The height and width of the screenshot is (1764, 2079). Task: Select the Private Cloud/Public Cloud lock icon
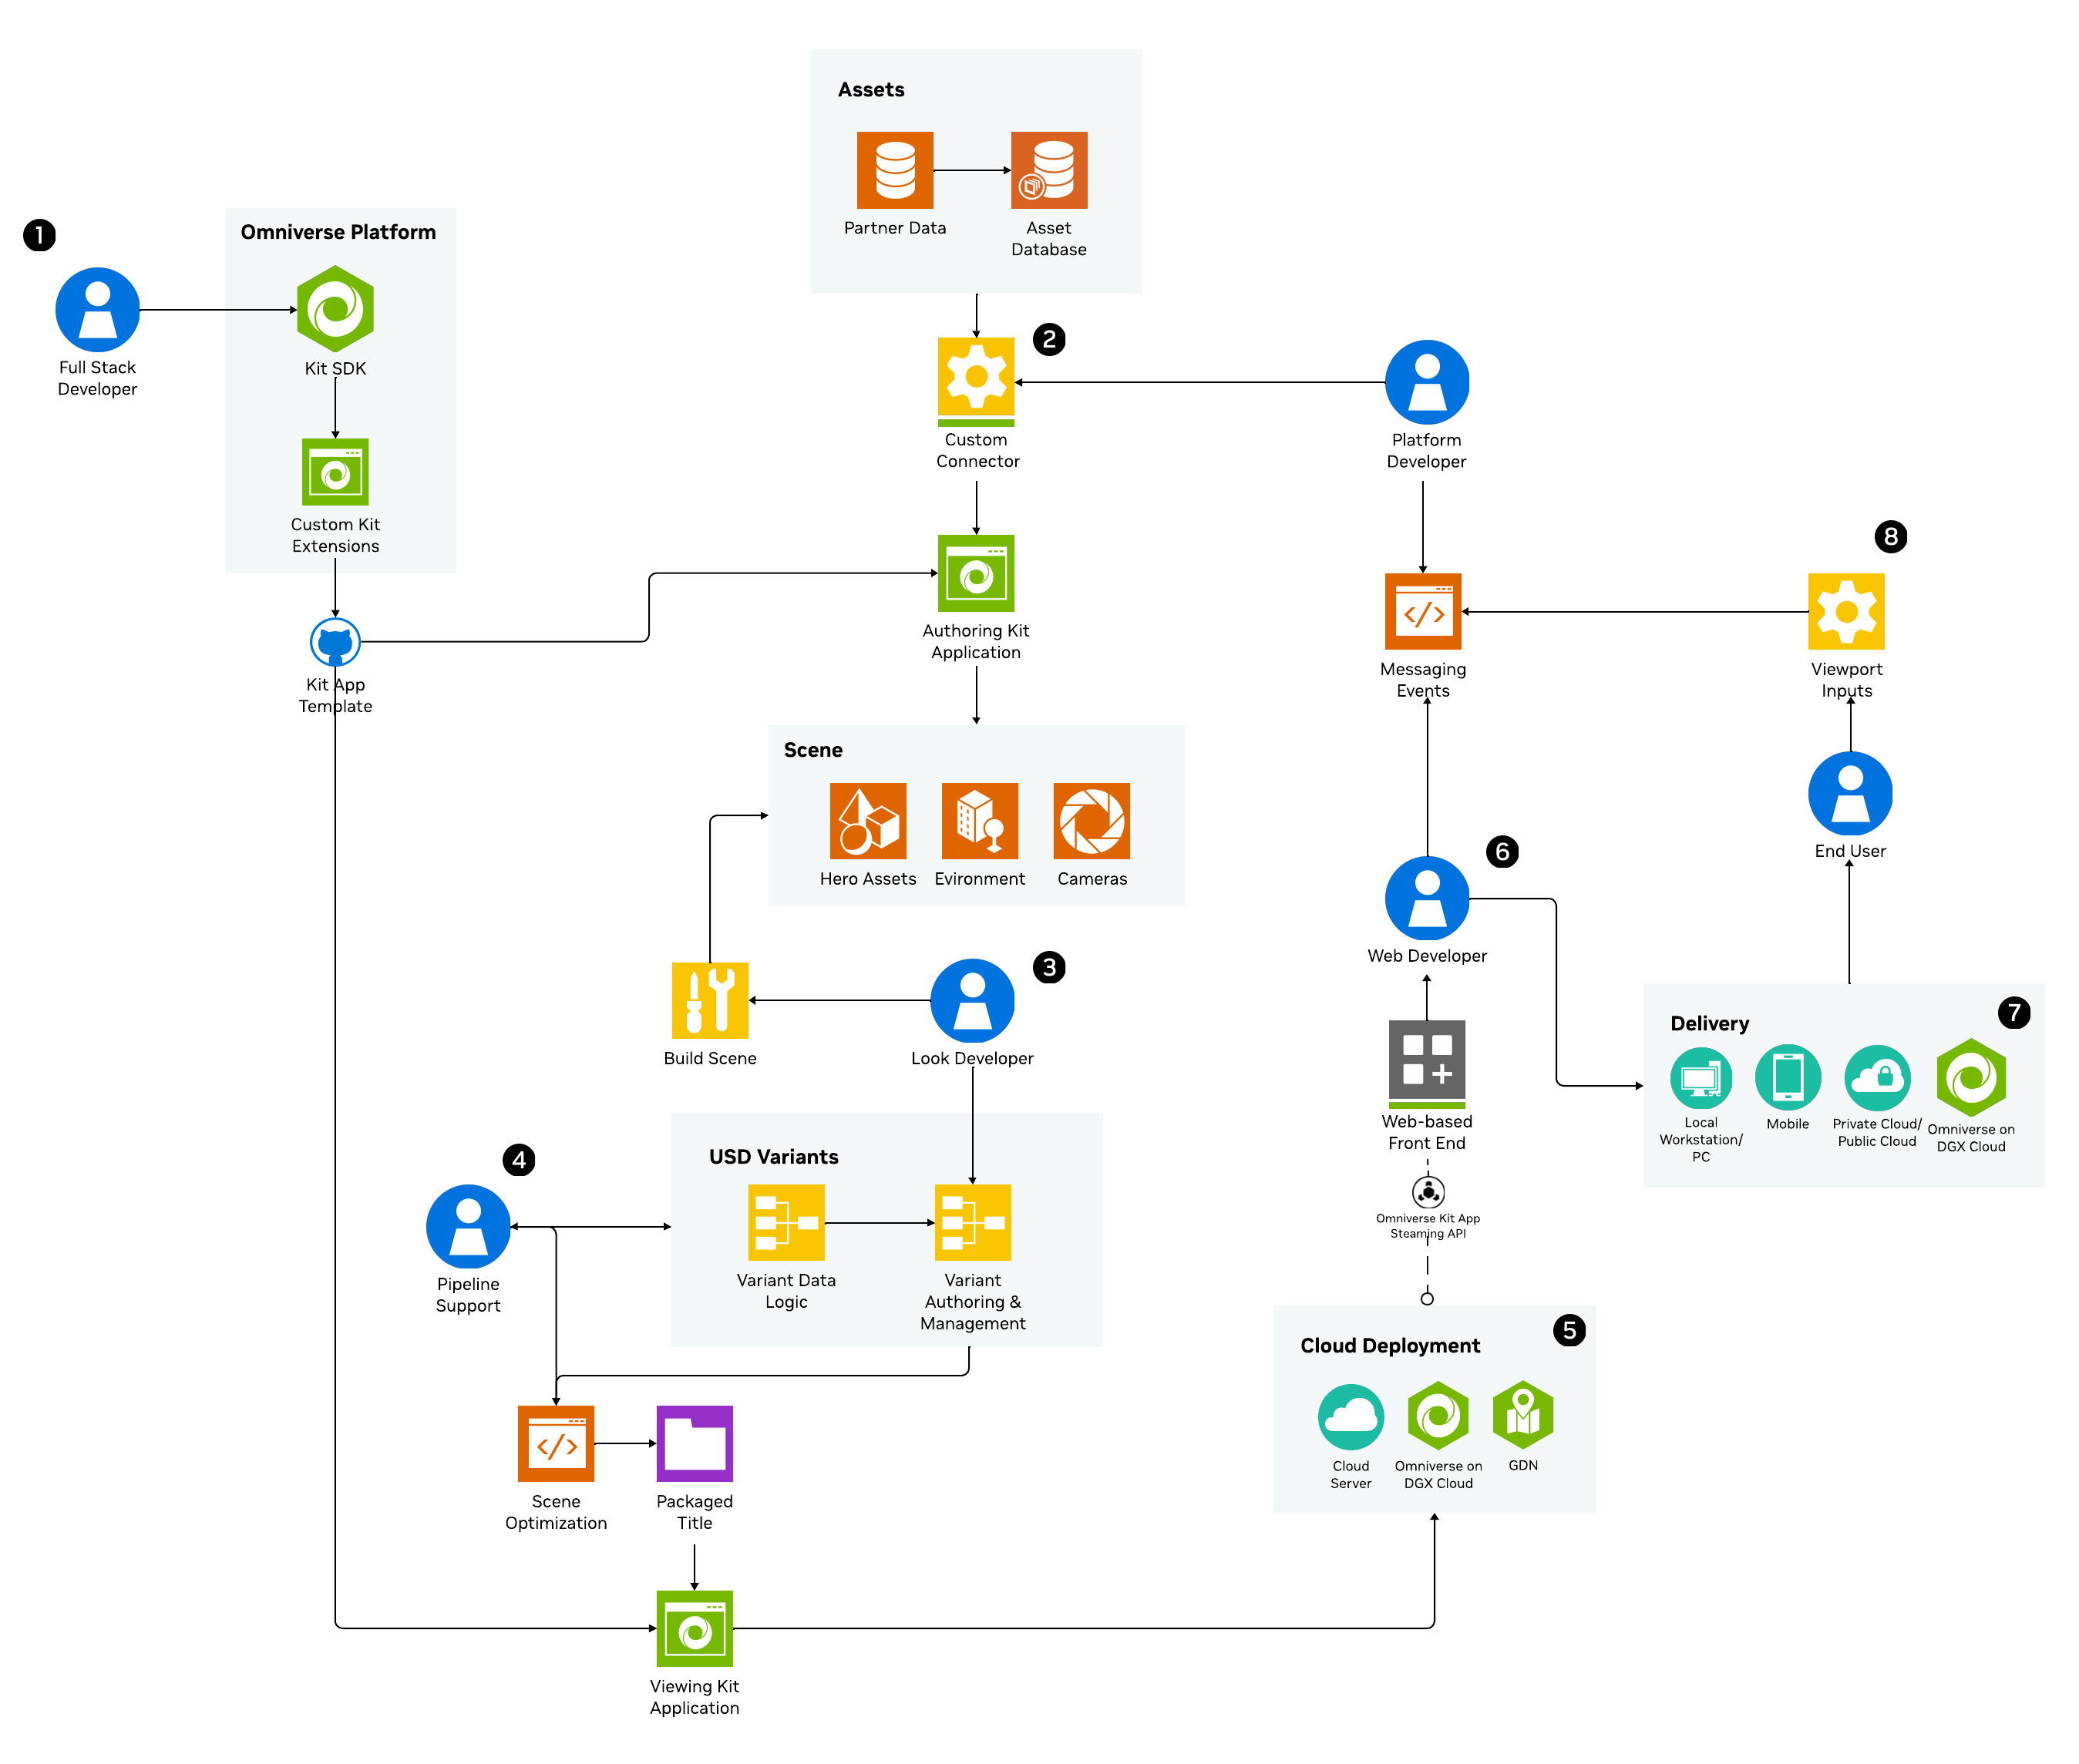click(x=1877, y=1078)
